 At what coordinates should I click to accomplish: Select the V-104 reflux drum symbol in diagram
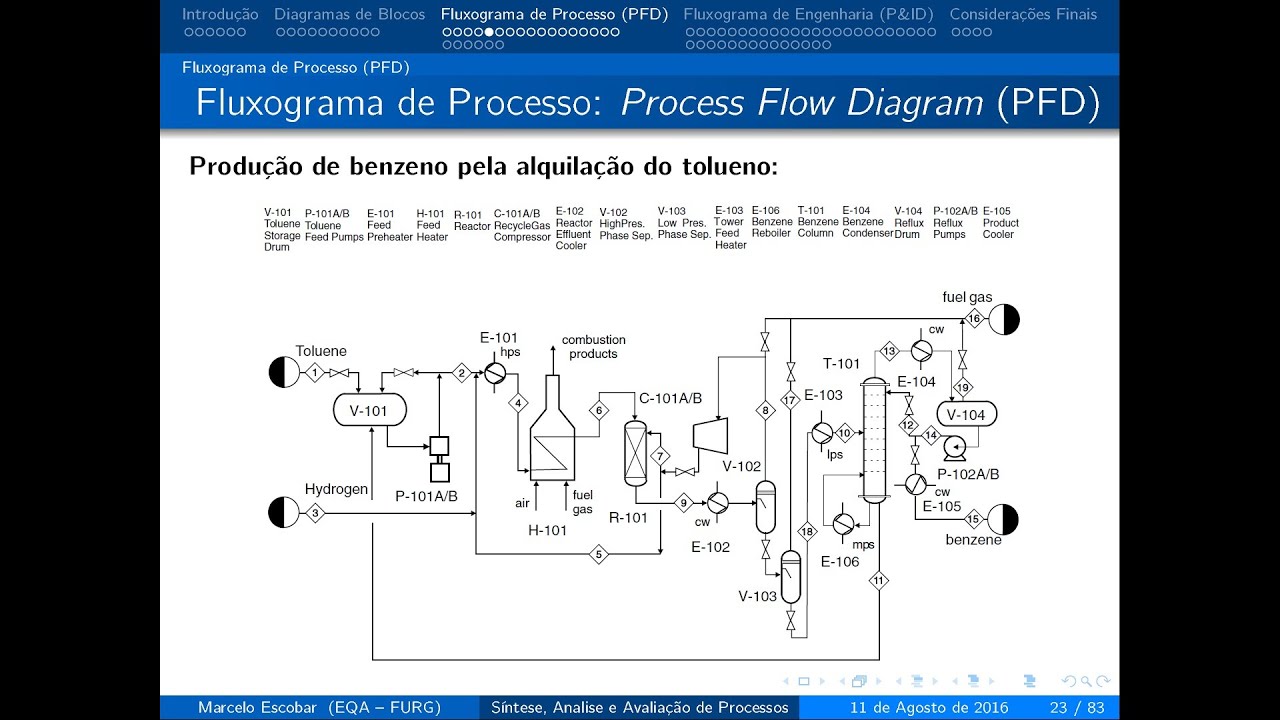point(967,414)
